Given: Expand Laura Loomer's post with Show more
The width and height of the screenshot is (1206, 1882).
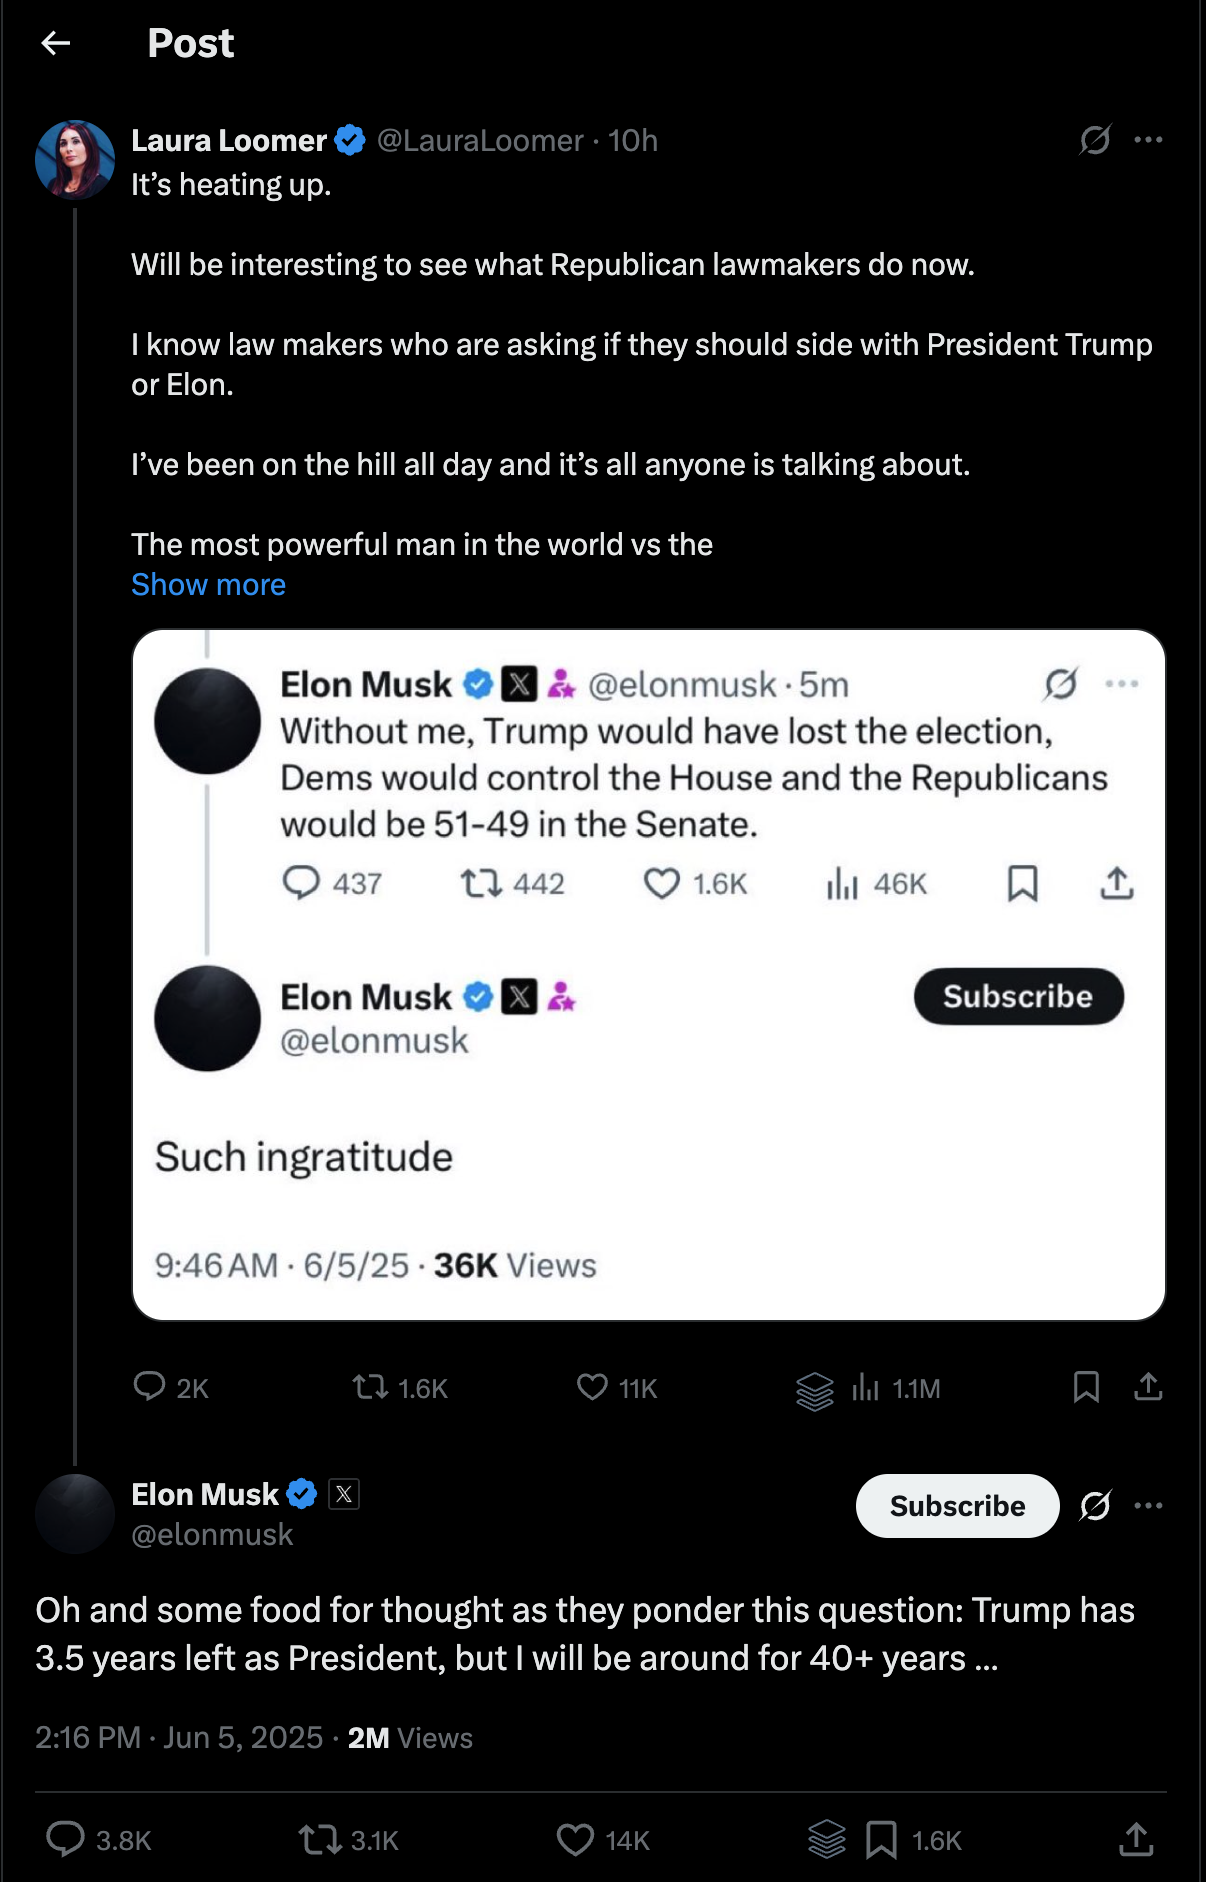Looking at the screenshot, I should click(208, 585).
